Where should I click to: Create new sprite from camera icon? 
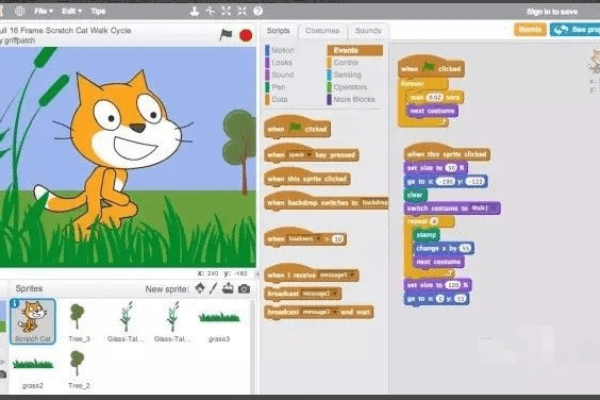(x=244, y=289)
